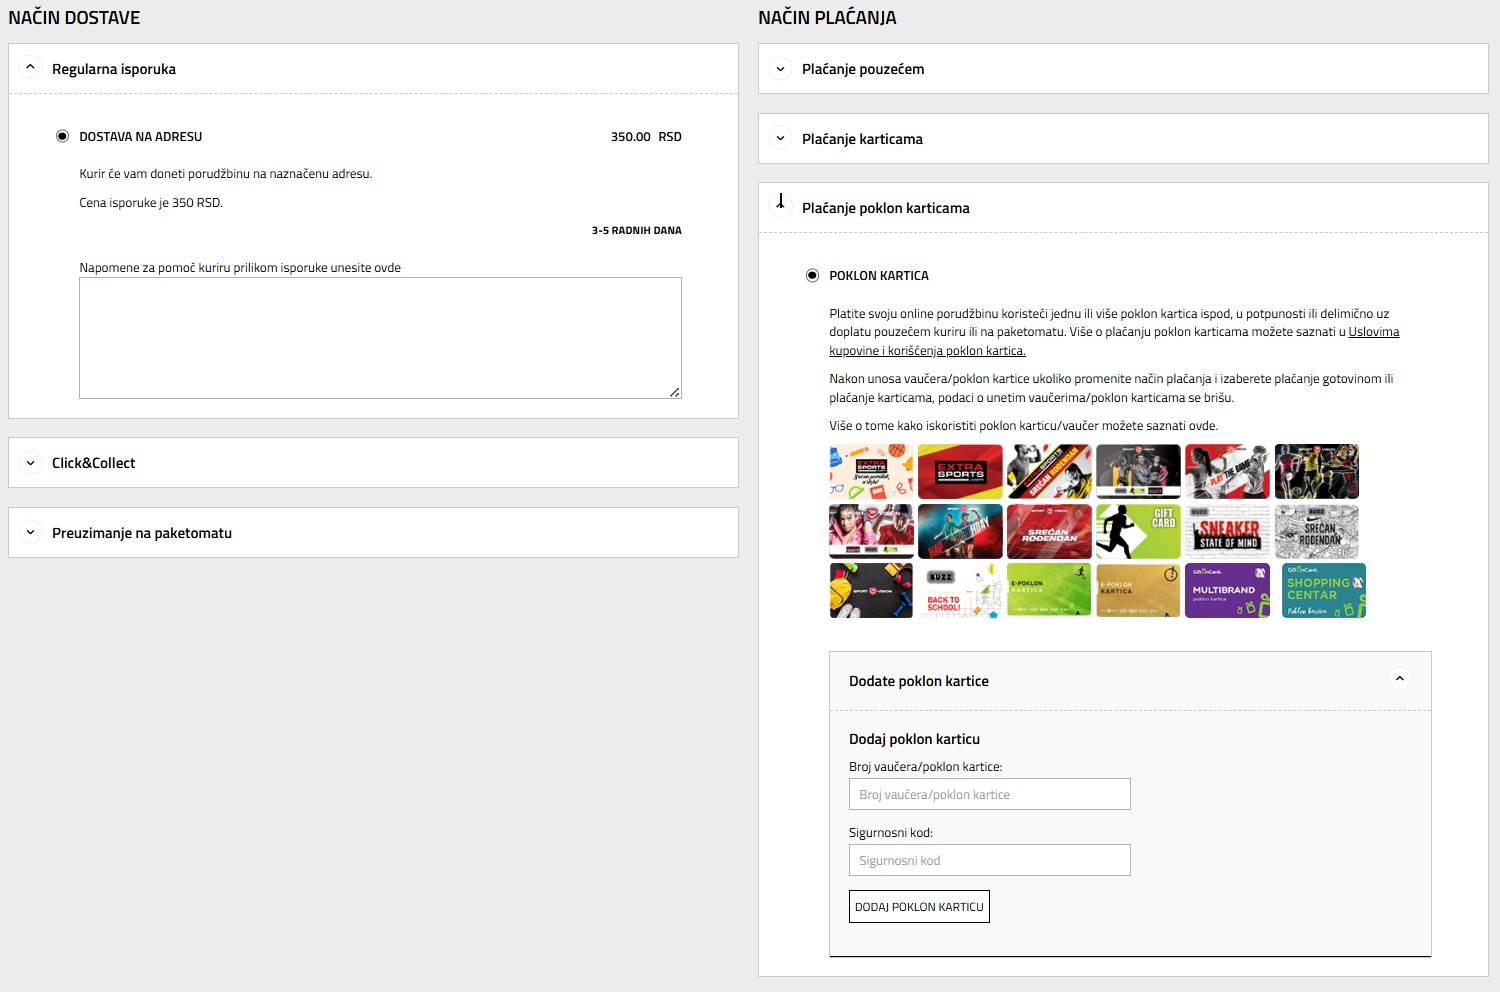Click the 'Broj vaučera/poklon kartice' input field
1500x992 pixels.
tap(990, 794)
